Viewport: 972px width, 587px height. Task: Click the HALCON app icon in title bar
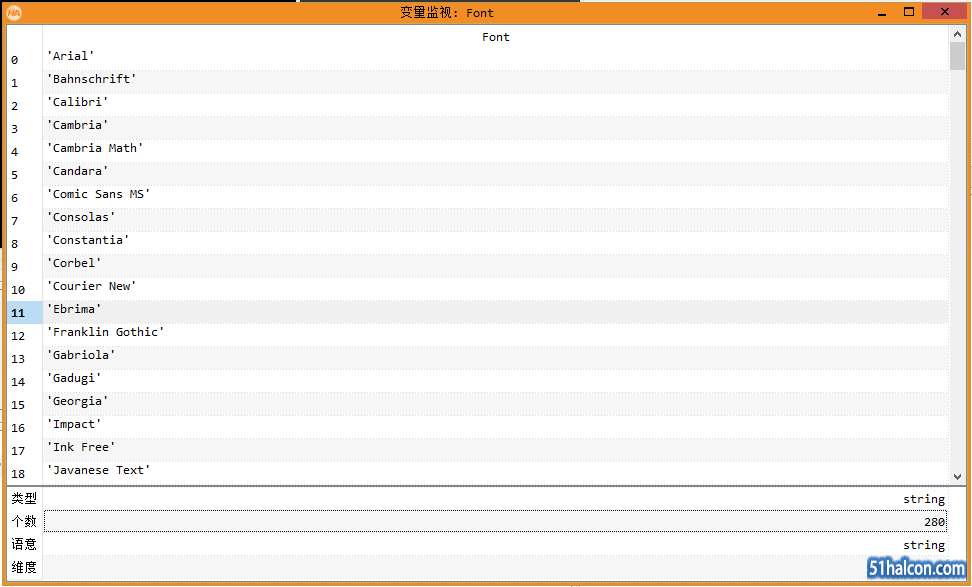(14, 12)
